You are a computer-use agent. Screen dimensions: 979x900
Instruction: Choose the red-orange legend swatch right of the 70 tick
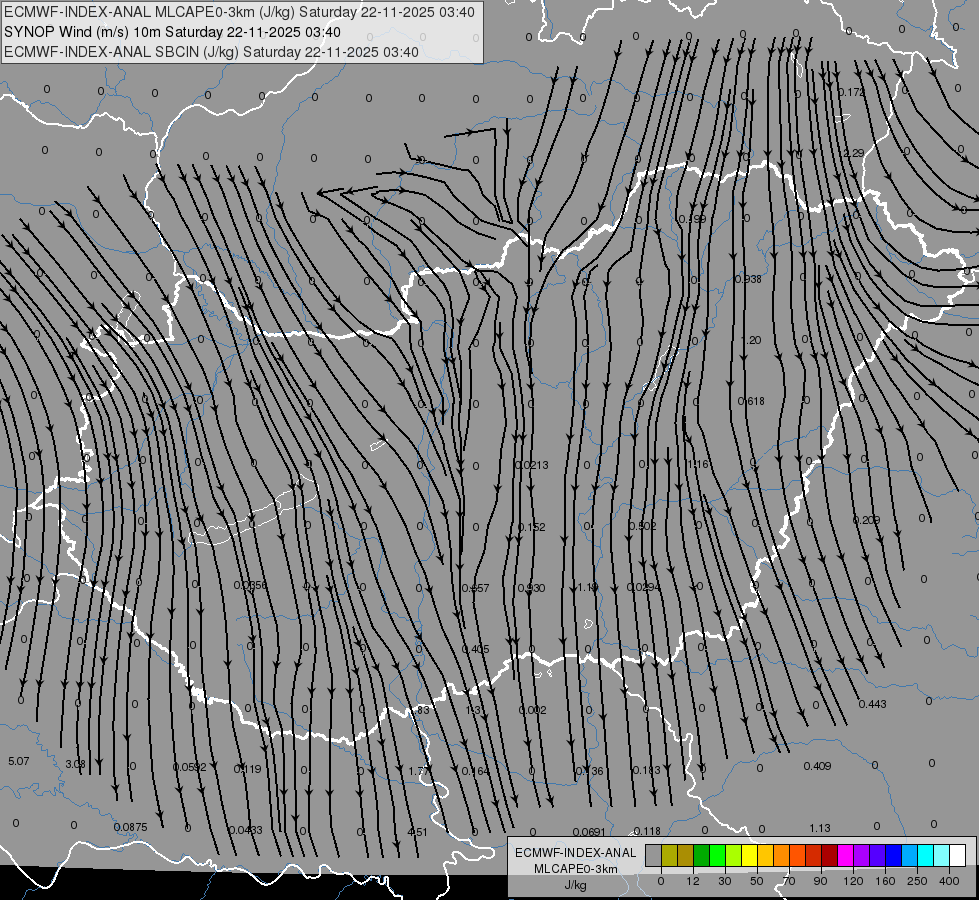798,856
